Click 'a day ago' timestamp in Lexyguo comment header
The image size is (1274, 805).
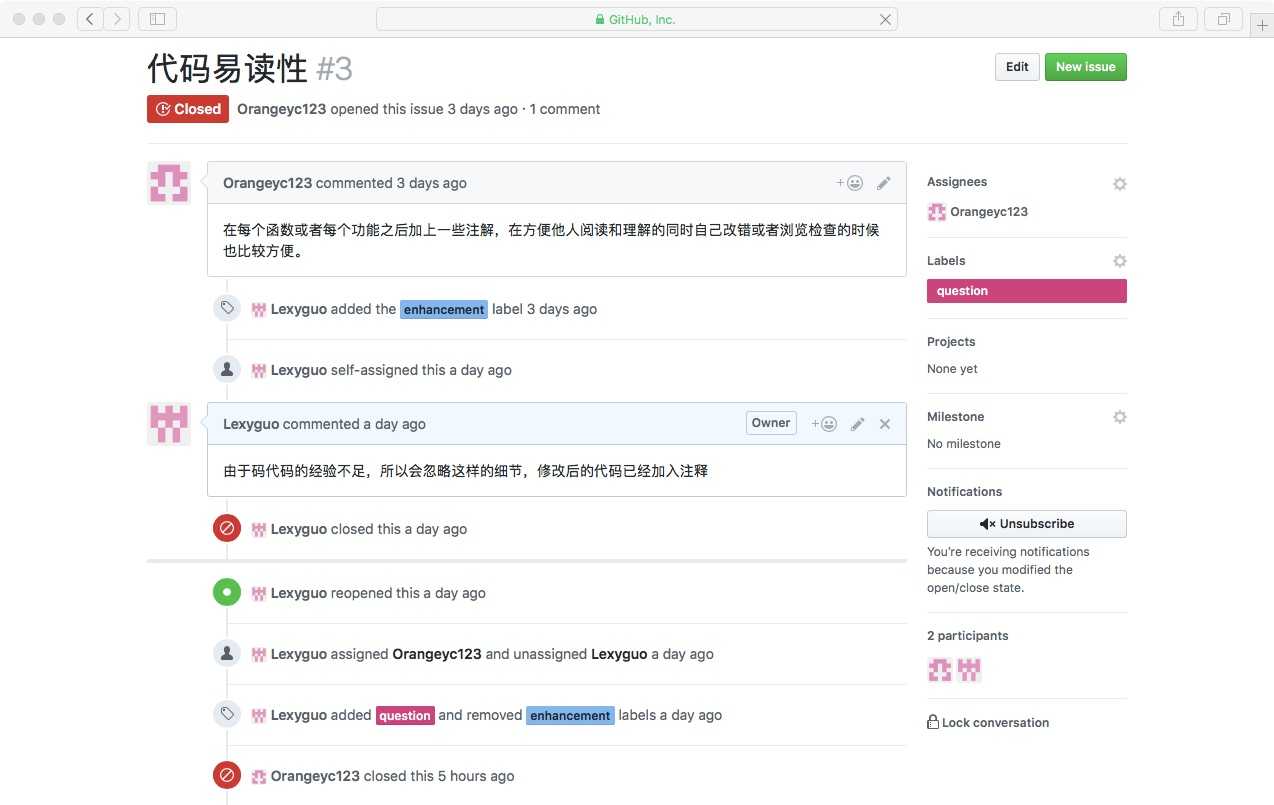(395, 424)
